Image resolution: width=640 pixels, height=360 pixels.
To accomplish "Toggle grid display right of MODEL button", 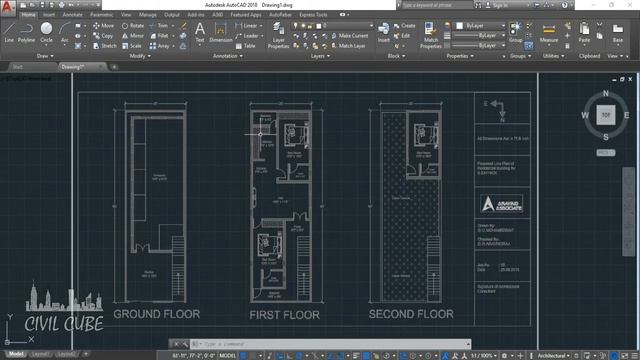I will pos(243,356).
